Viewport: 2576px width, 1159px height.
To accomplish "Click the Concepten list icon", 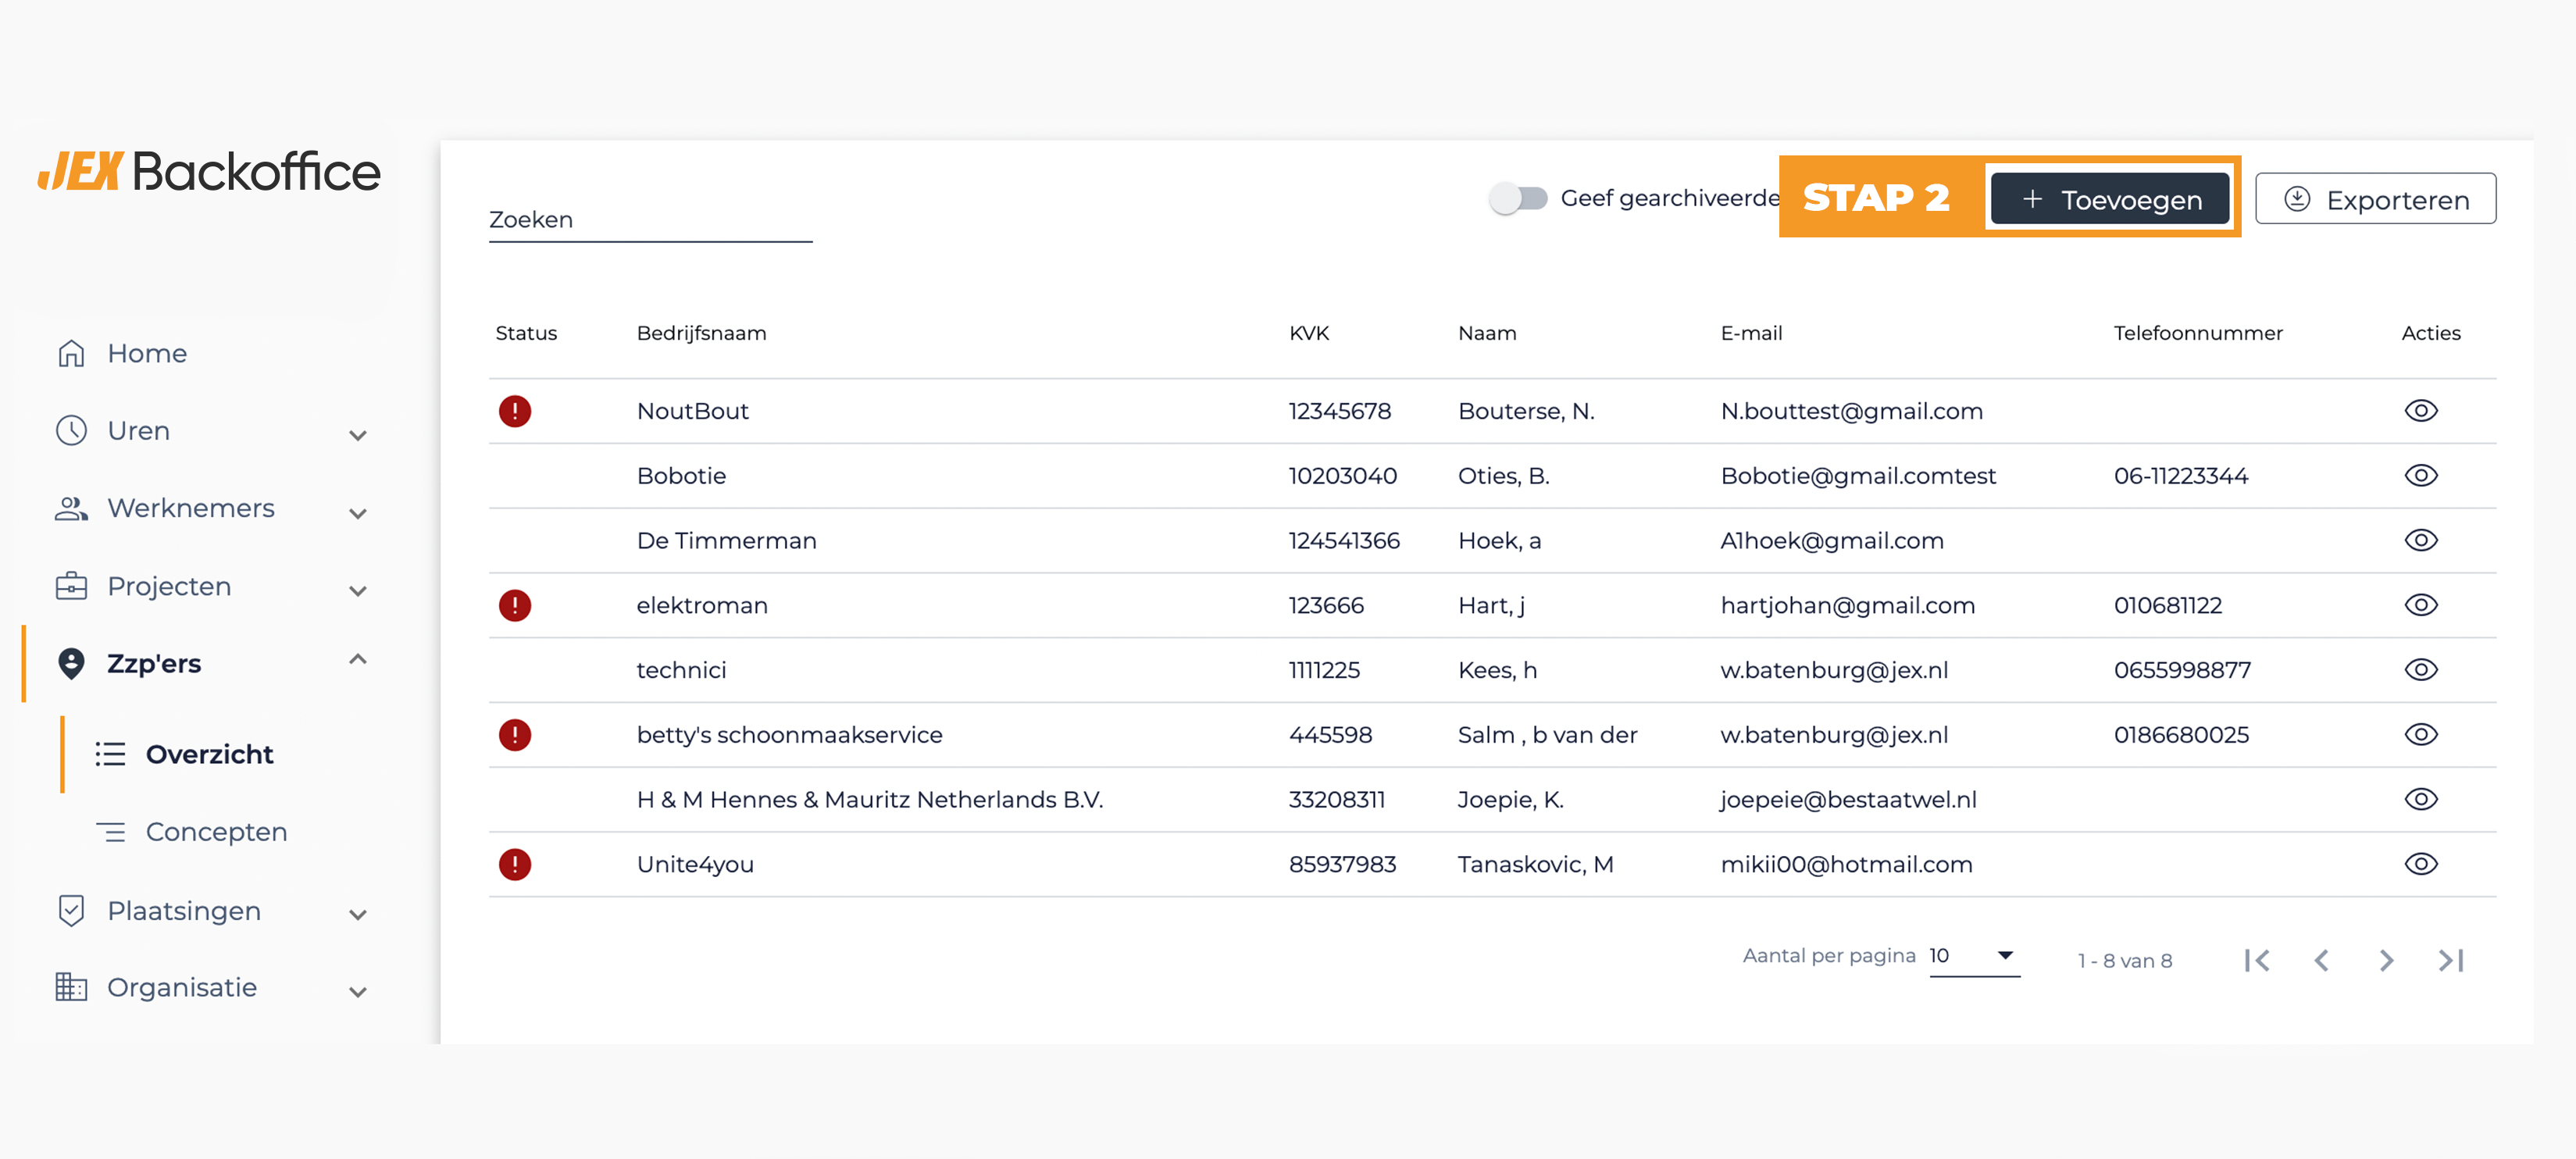I will tap(110, 832).
